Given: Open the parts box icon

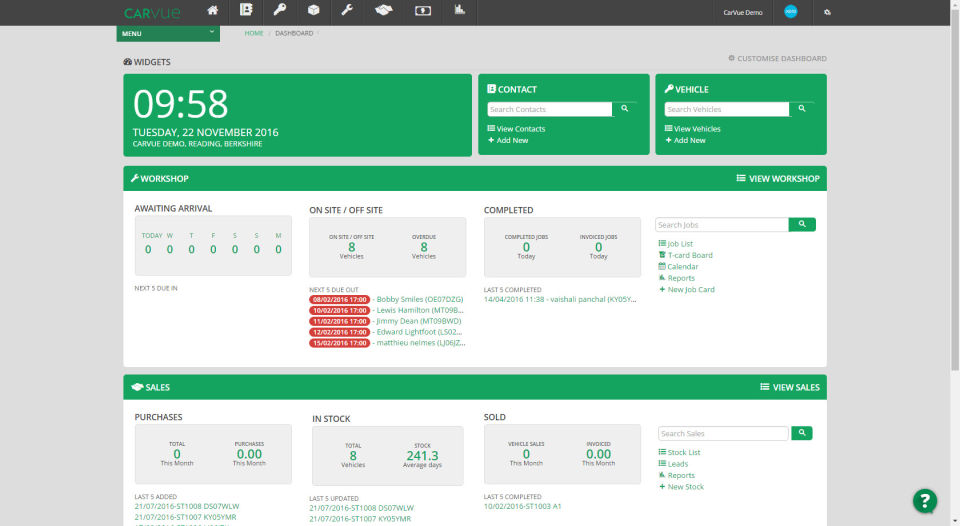Looking at the screenshot, I should coord(314,12).
